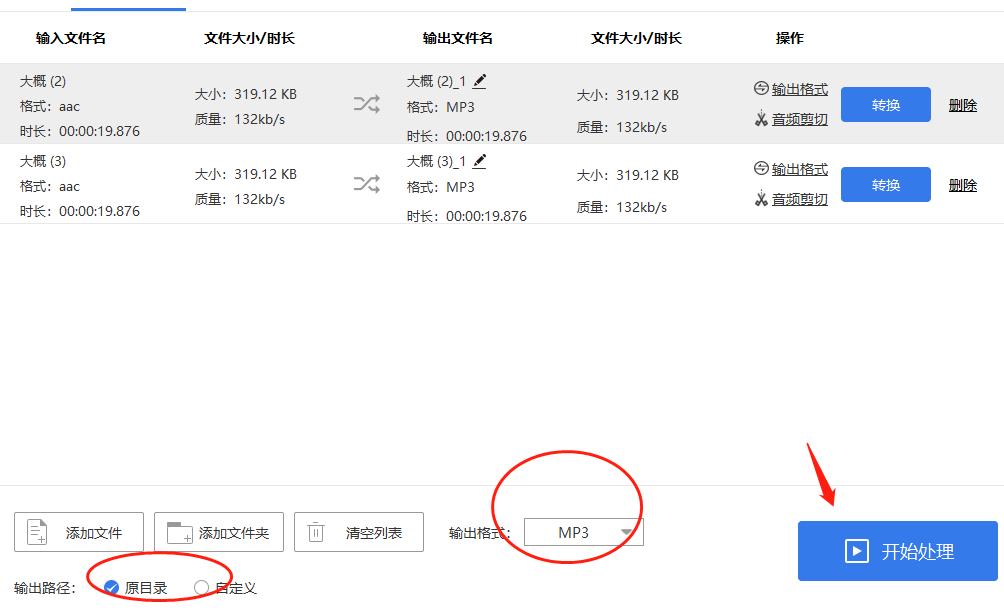The height and width of the screenshot is (612, 1004).
Task: Click the conversion arrows icon in the 大概 (3) row
Action: coord(367,184)
